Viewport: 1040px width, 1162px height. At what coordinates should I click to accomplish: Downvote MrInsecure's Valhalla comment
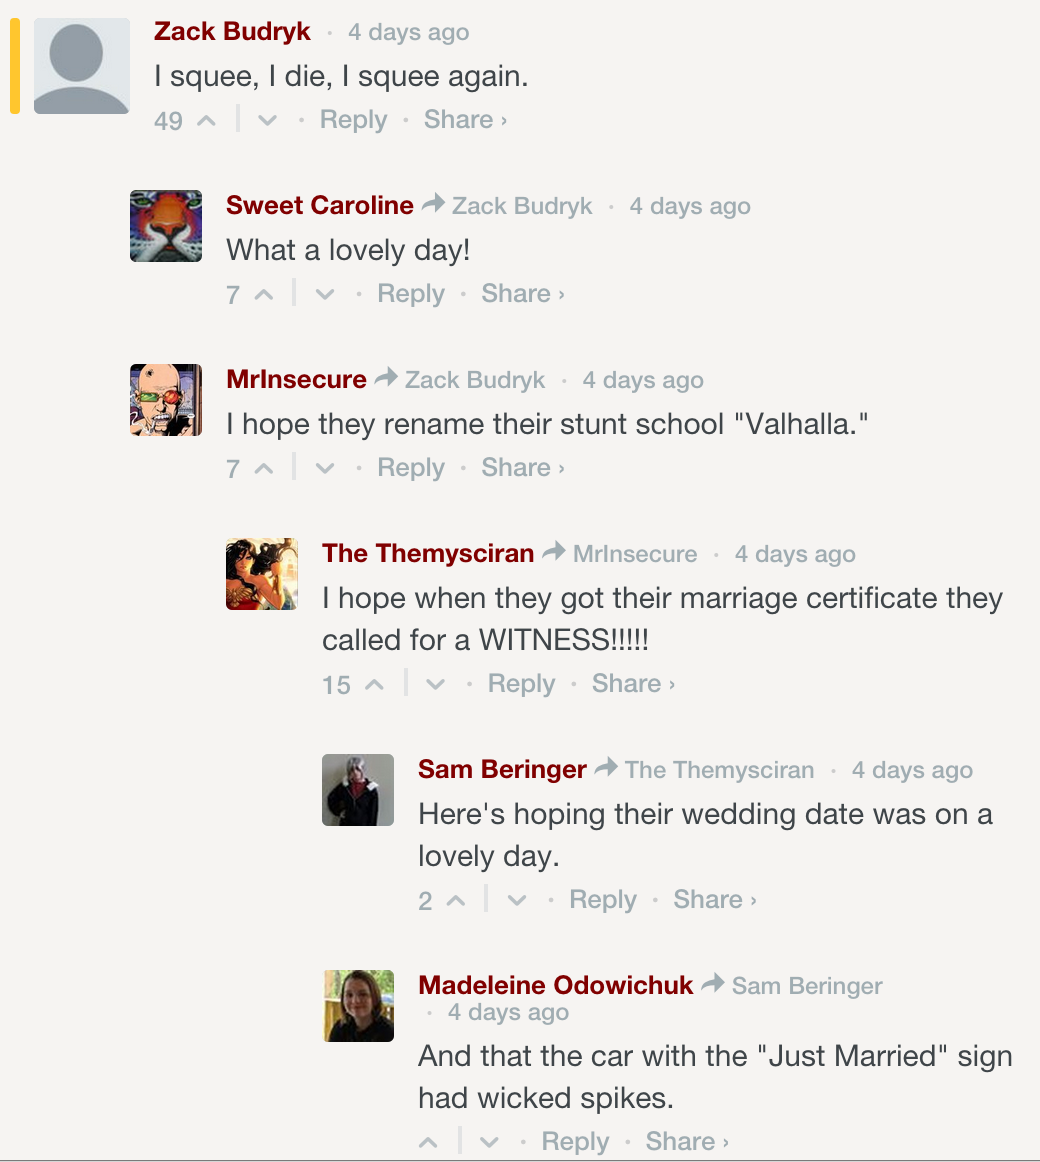tap(325, 469)
